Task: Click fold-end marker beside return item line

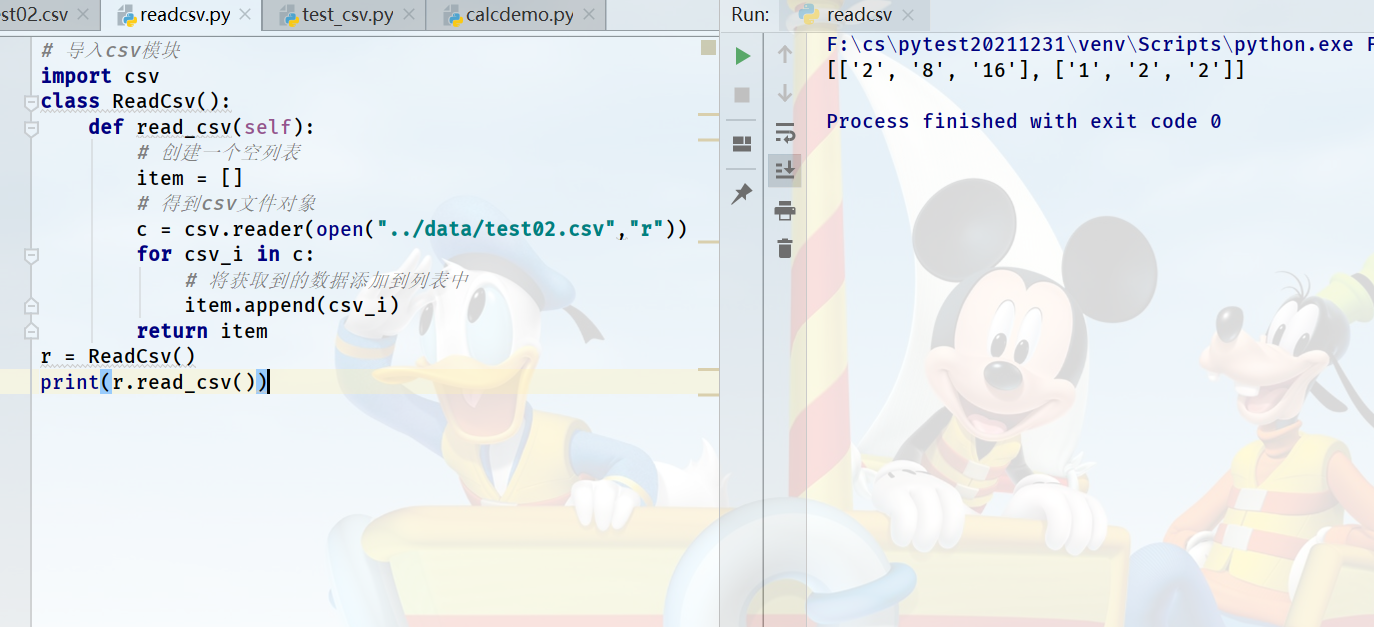Action: [31, 331]
